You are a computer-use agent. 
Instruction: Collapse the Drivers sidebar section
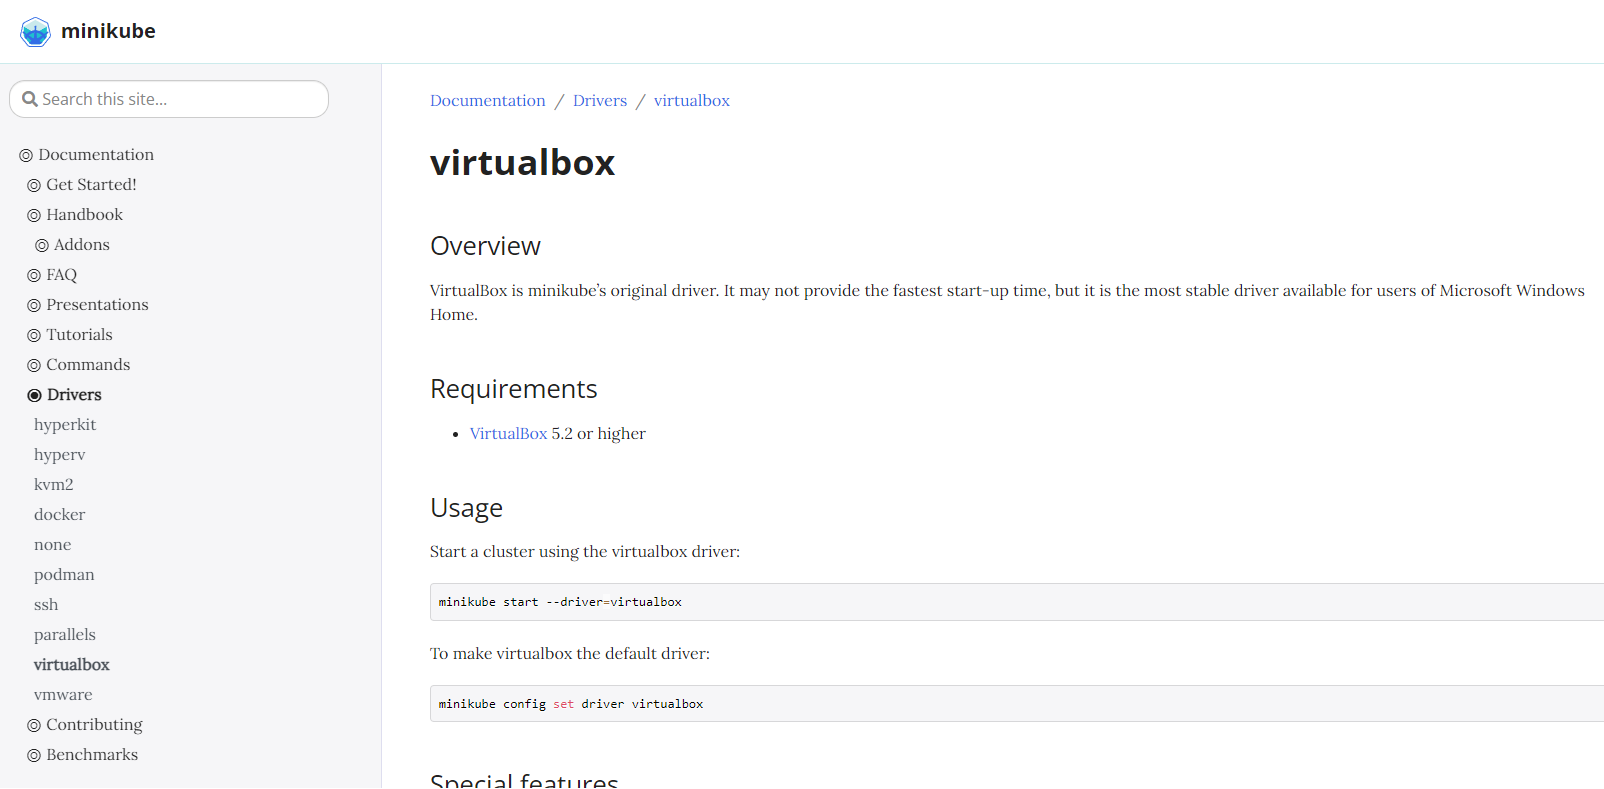(74, 395)
